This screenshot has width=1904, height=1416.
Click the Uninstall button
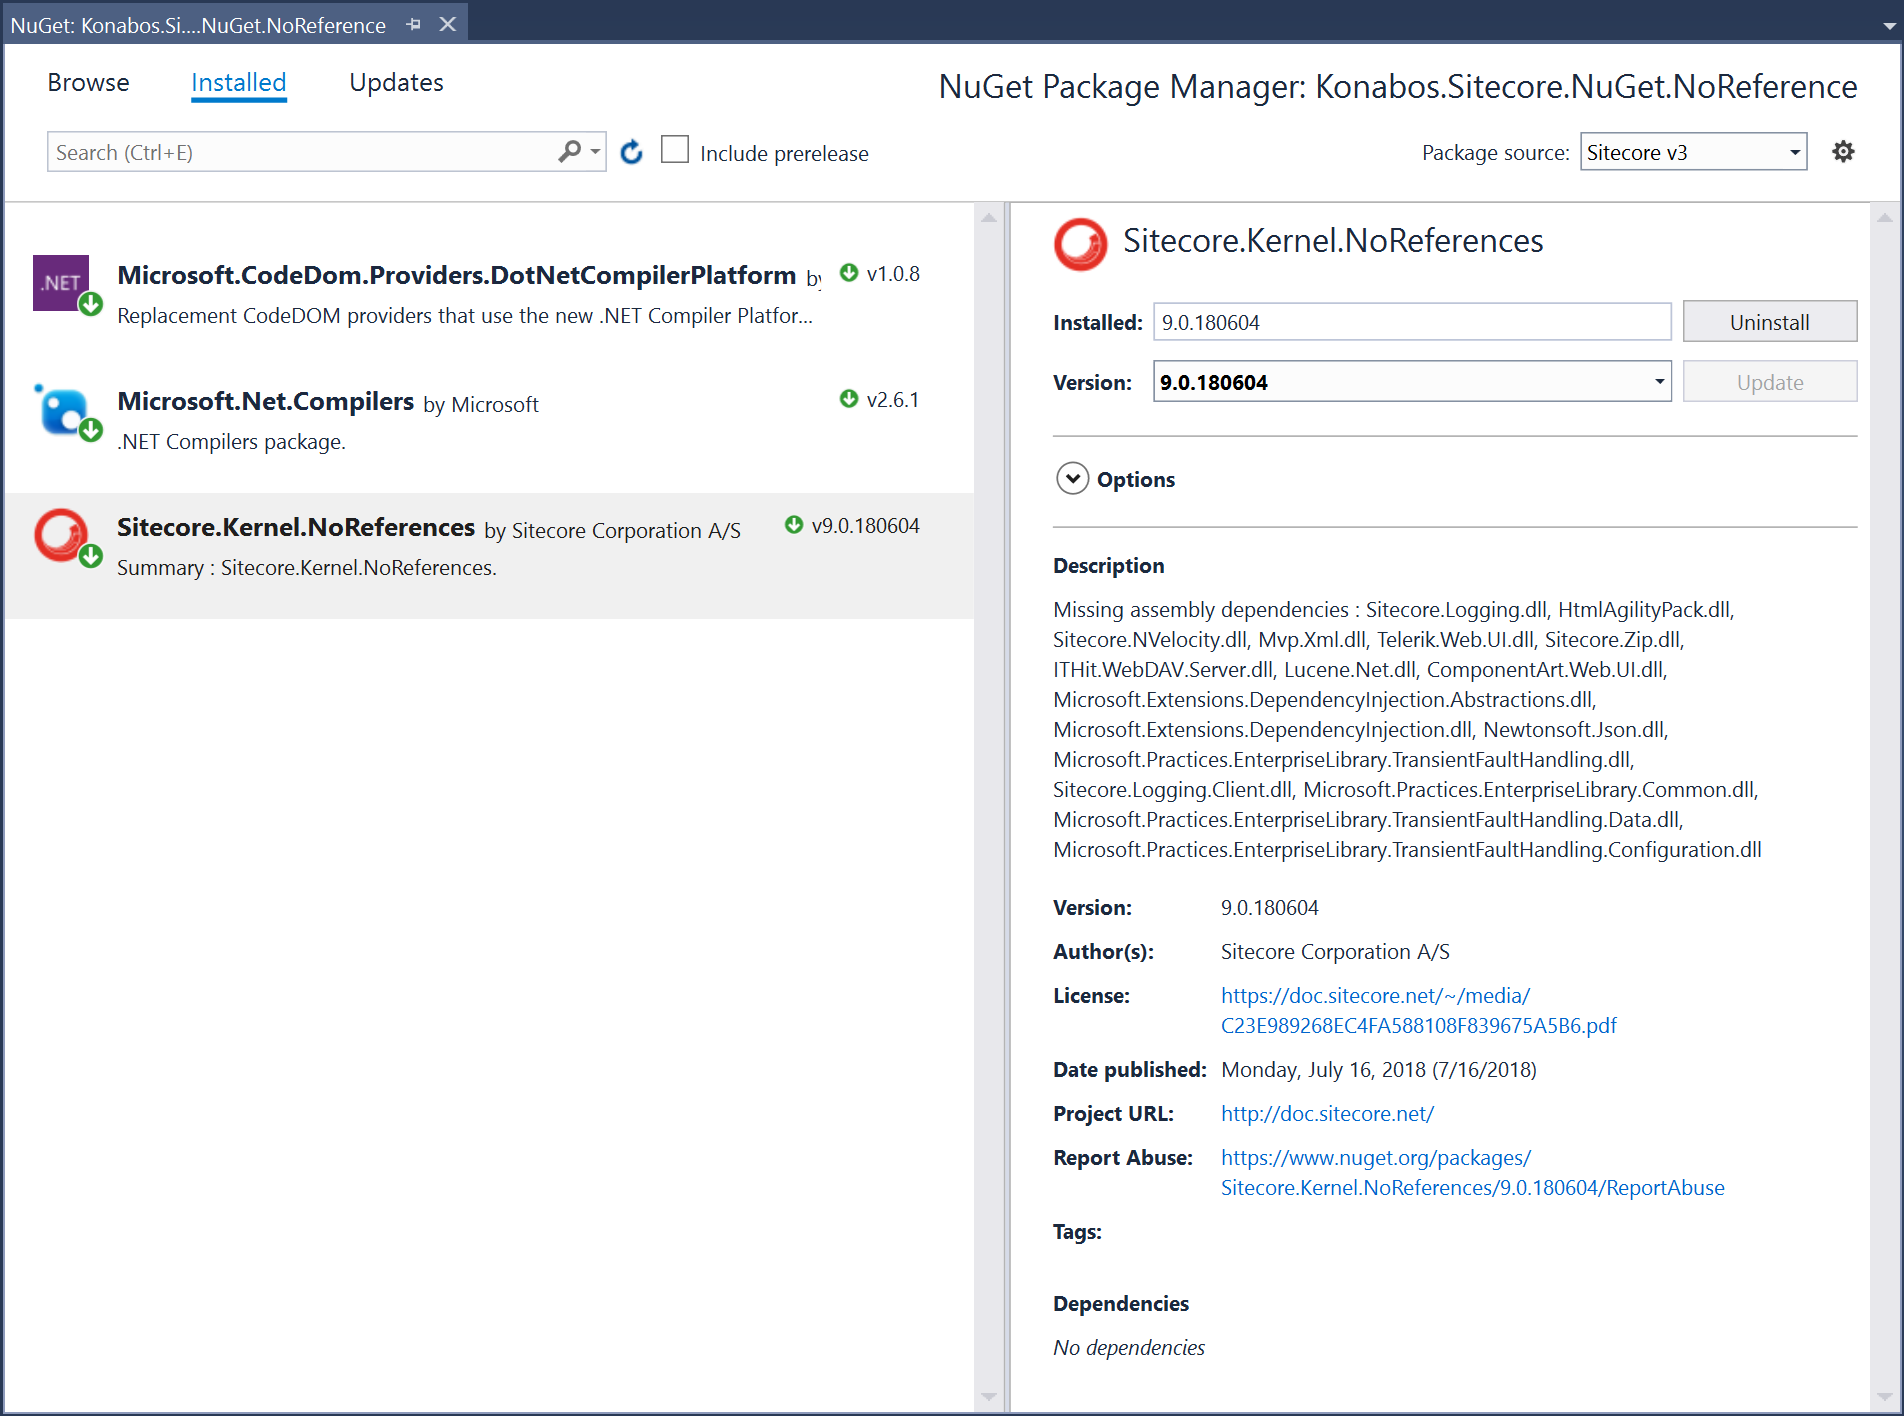pos(1769,321)
